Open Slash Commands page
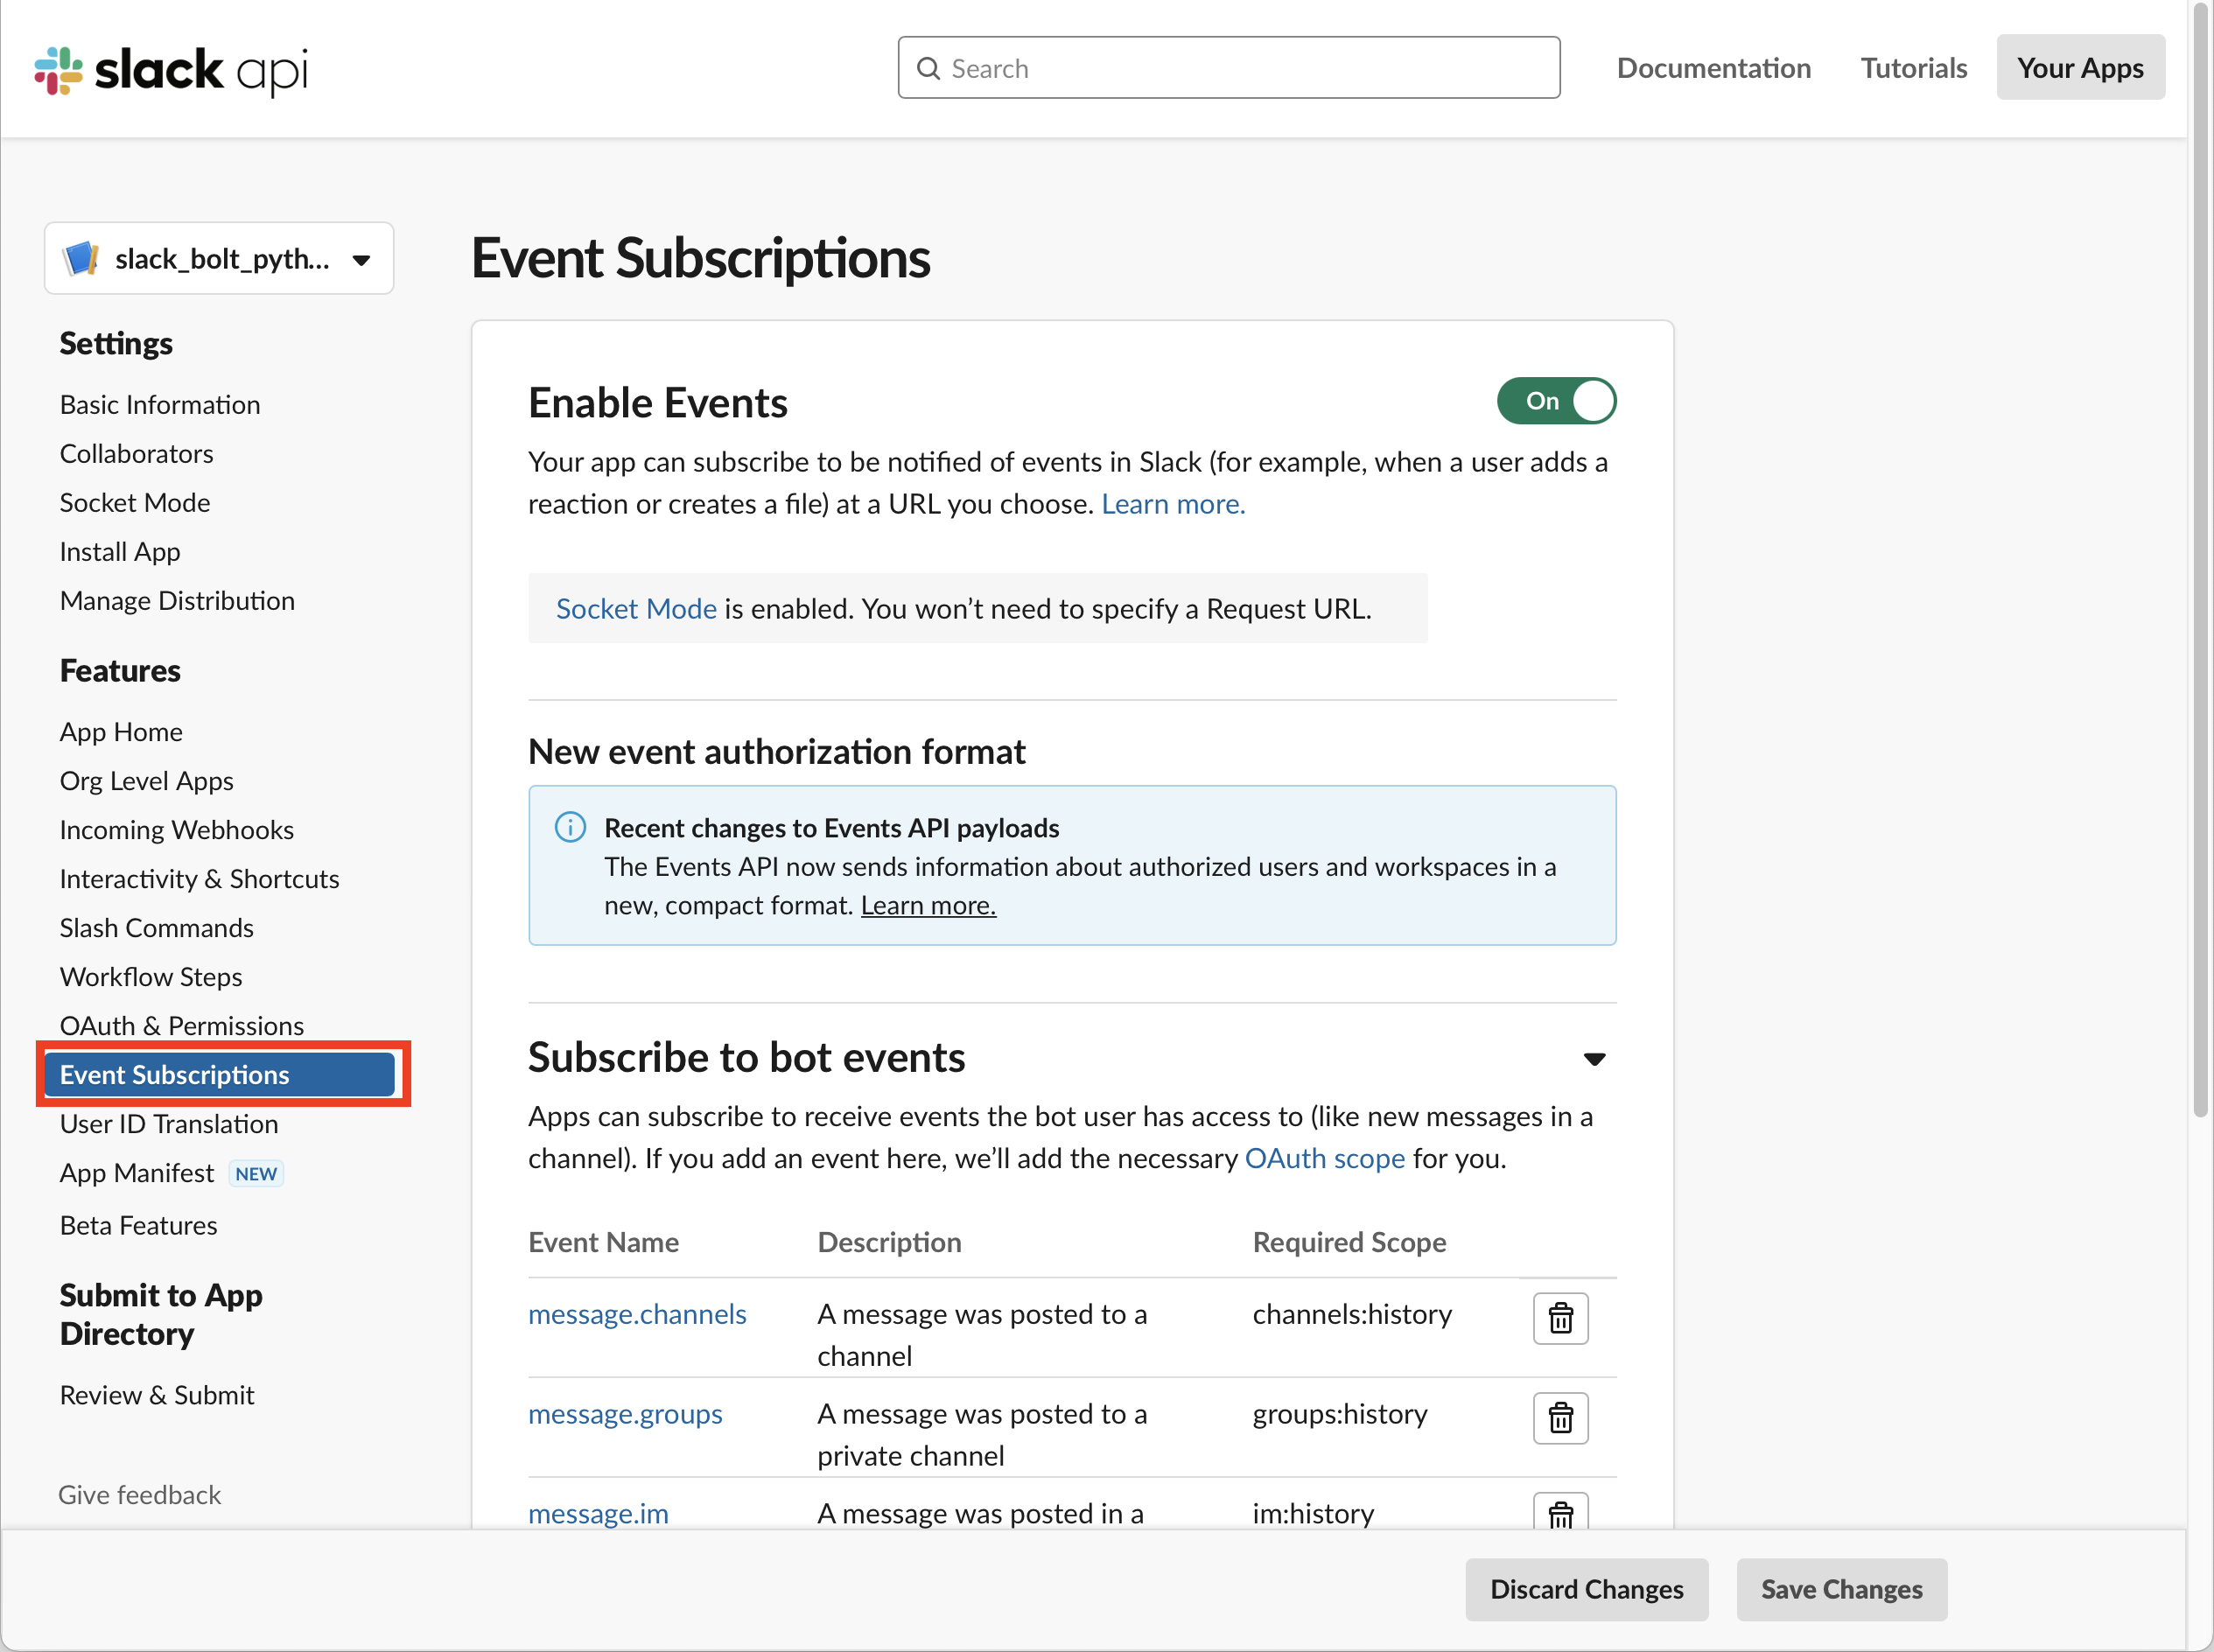This screenshot has height=1652, width=2214. point(157,928)
